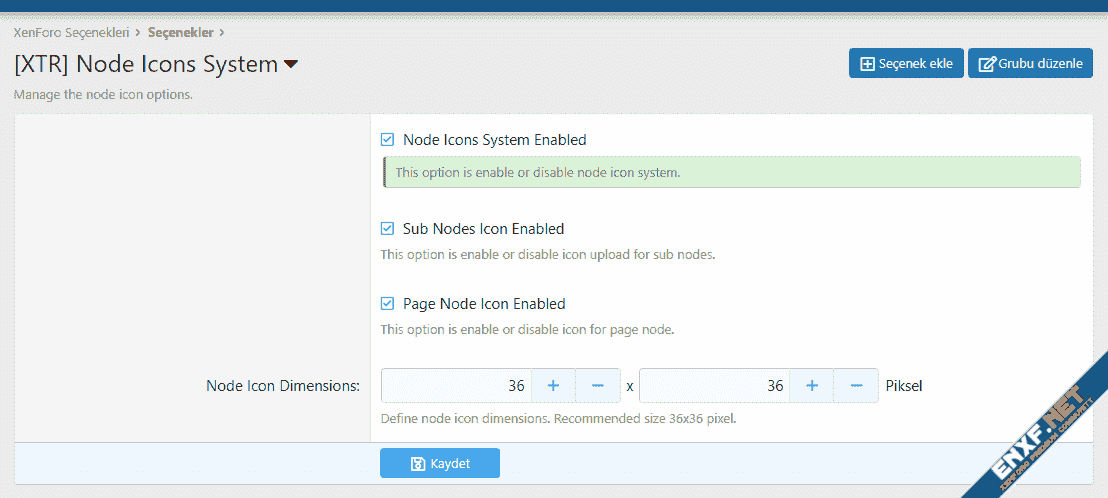The width and height of the screenshot is (1108, 498).
Task: Click the edit pencil icon on Grubu düzenle
Action: (986, 64)
